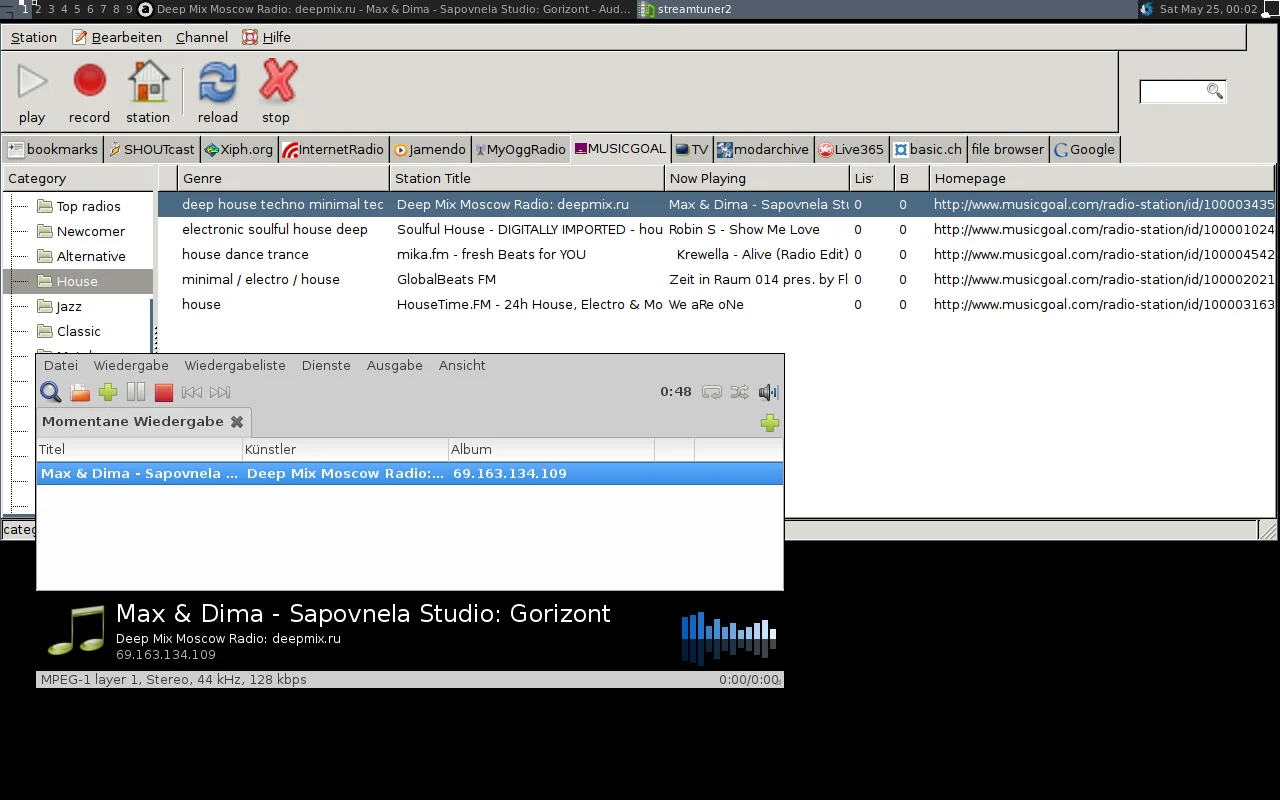Toggle shuffle mode in Audacious

click(x=740, y=392)
